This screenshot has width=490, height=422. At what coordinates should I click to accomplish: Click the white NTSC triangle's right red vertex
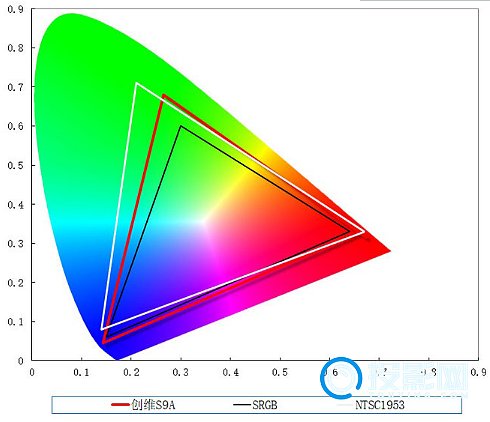[364, 231]
